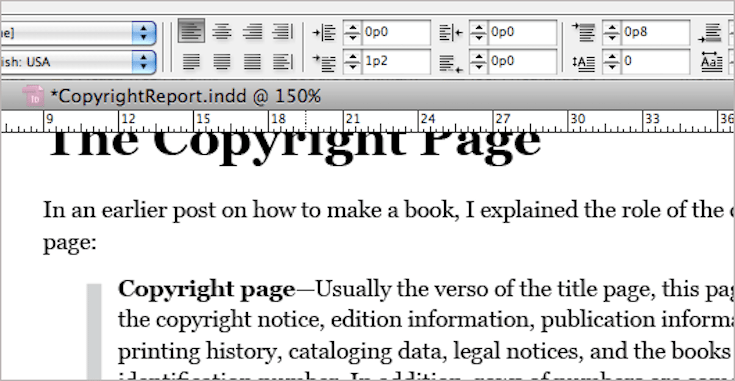Select Justify with last line centered
This screenshot has width=735, height=381.
click(222, 61)
